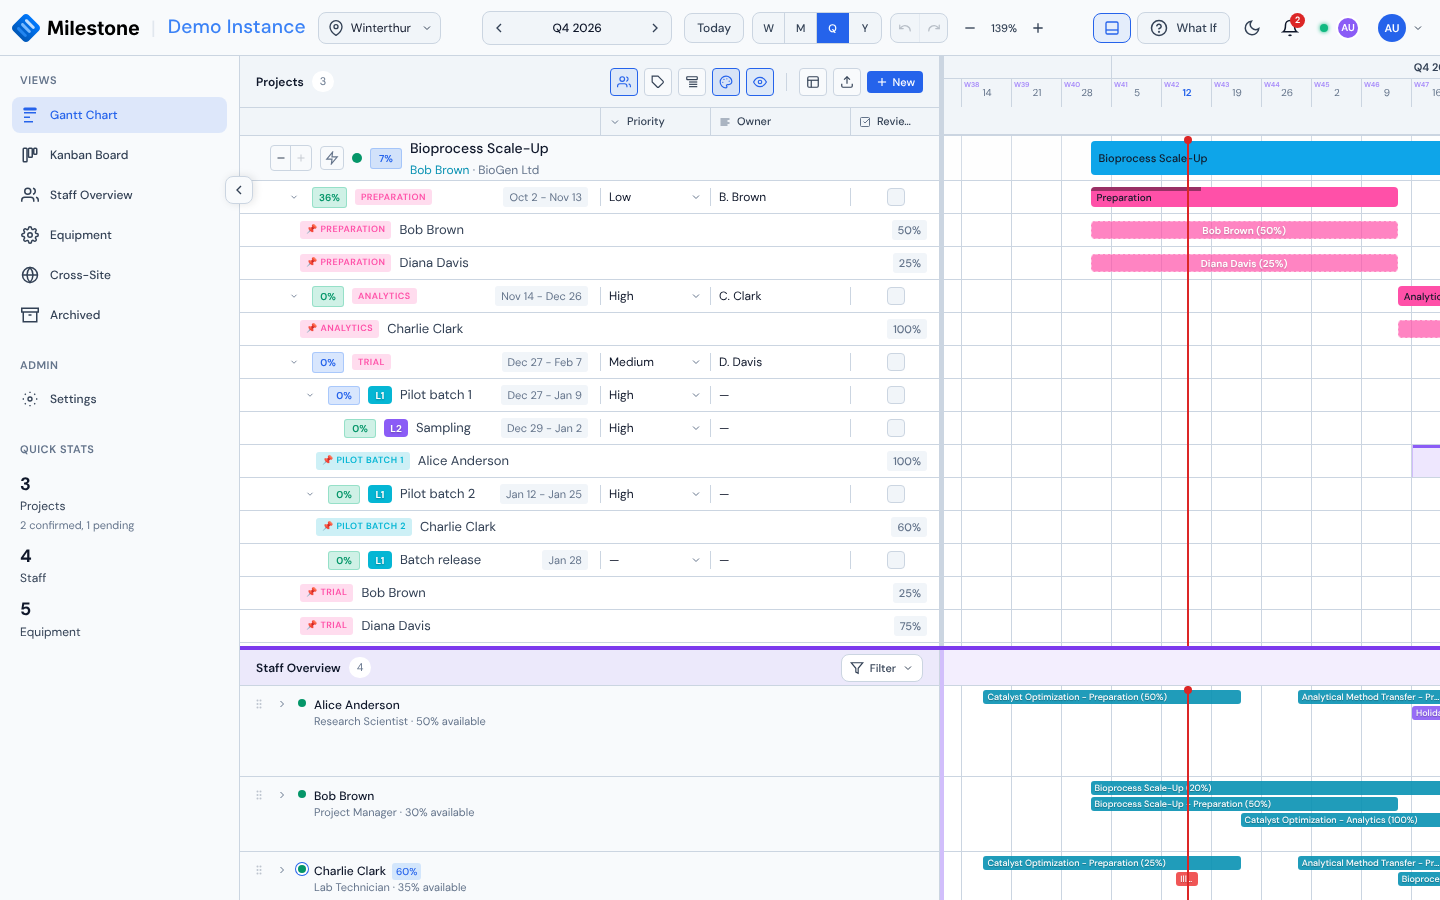Open Bob Brown link under Bioprocess Scale-Up
Viewport: 1440px width, 900px height.
point(439,170)
